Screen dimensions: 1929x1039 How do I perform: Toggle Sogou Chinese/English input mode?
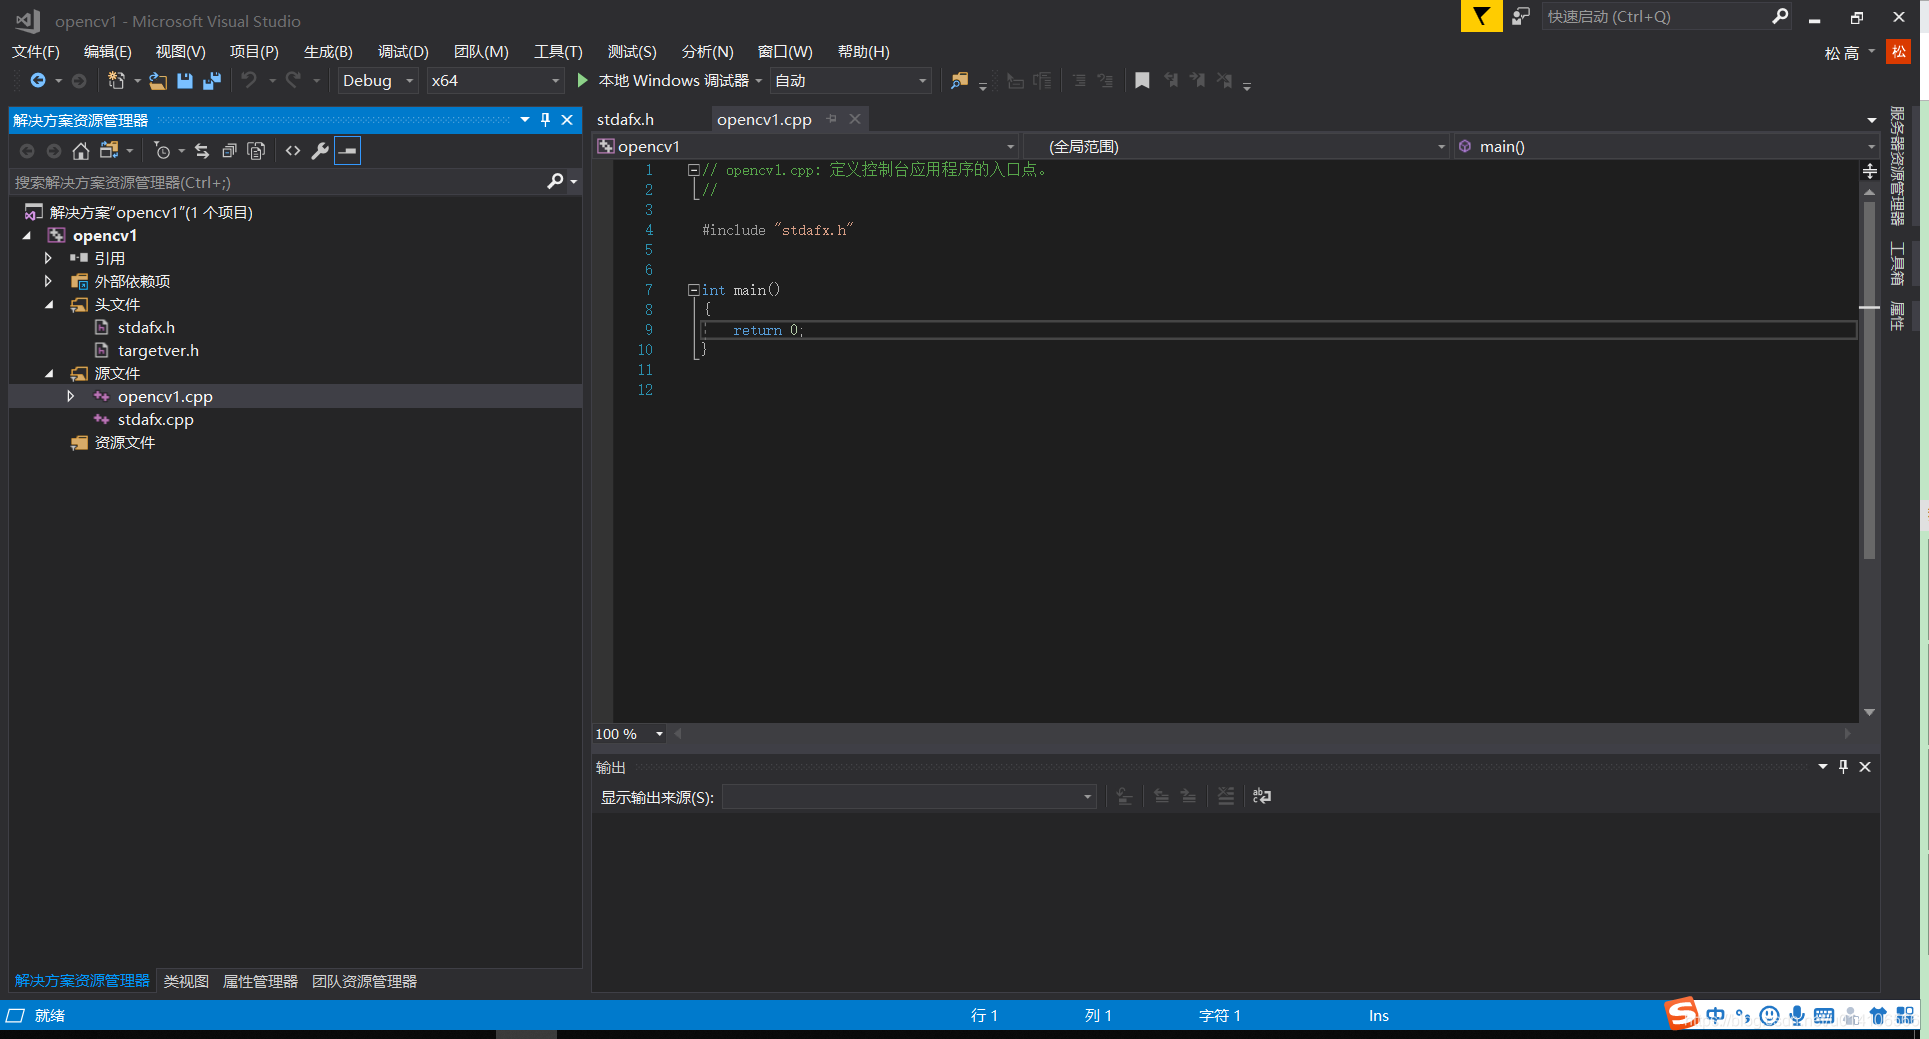pyautogui.click(x=1716, y=1016)
